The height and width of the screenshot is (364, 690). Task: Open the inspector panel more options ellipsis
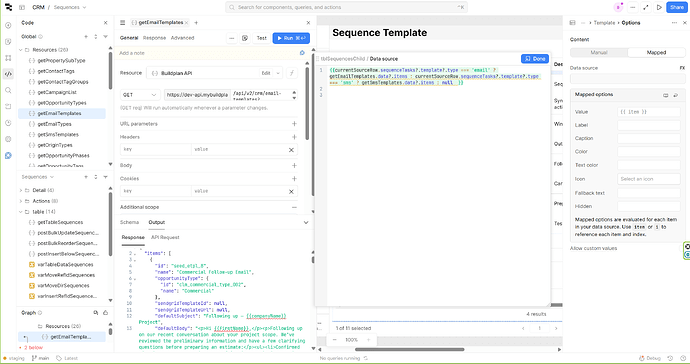pyautogui.click(x=674, y=22)
